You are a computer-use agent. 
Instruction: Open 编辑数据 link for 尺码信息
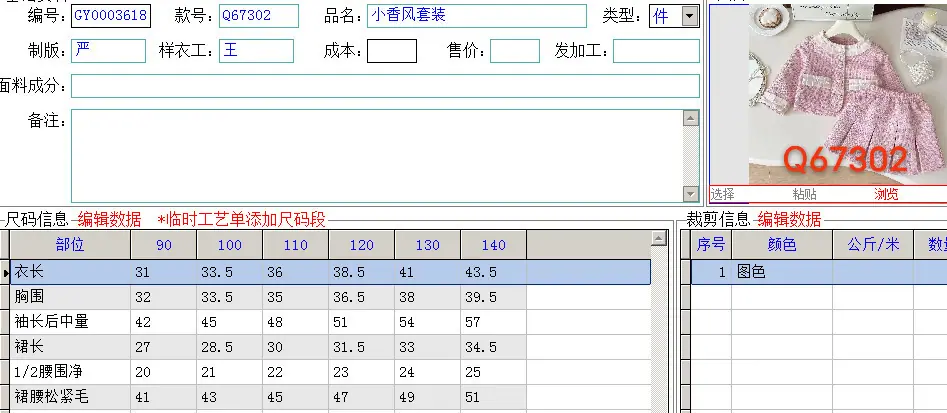109,219
